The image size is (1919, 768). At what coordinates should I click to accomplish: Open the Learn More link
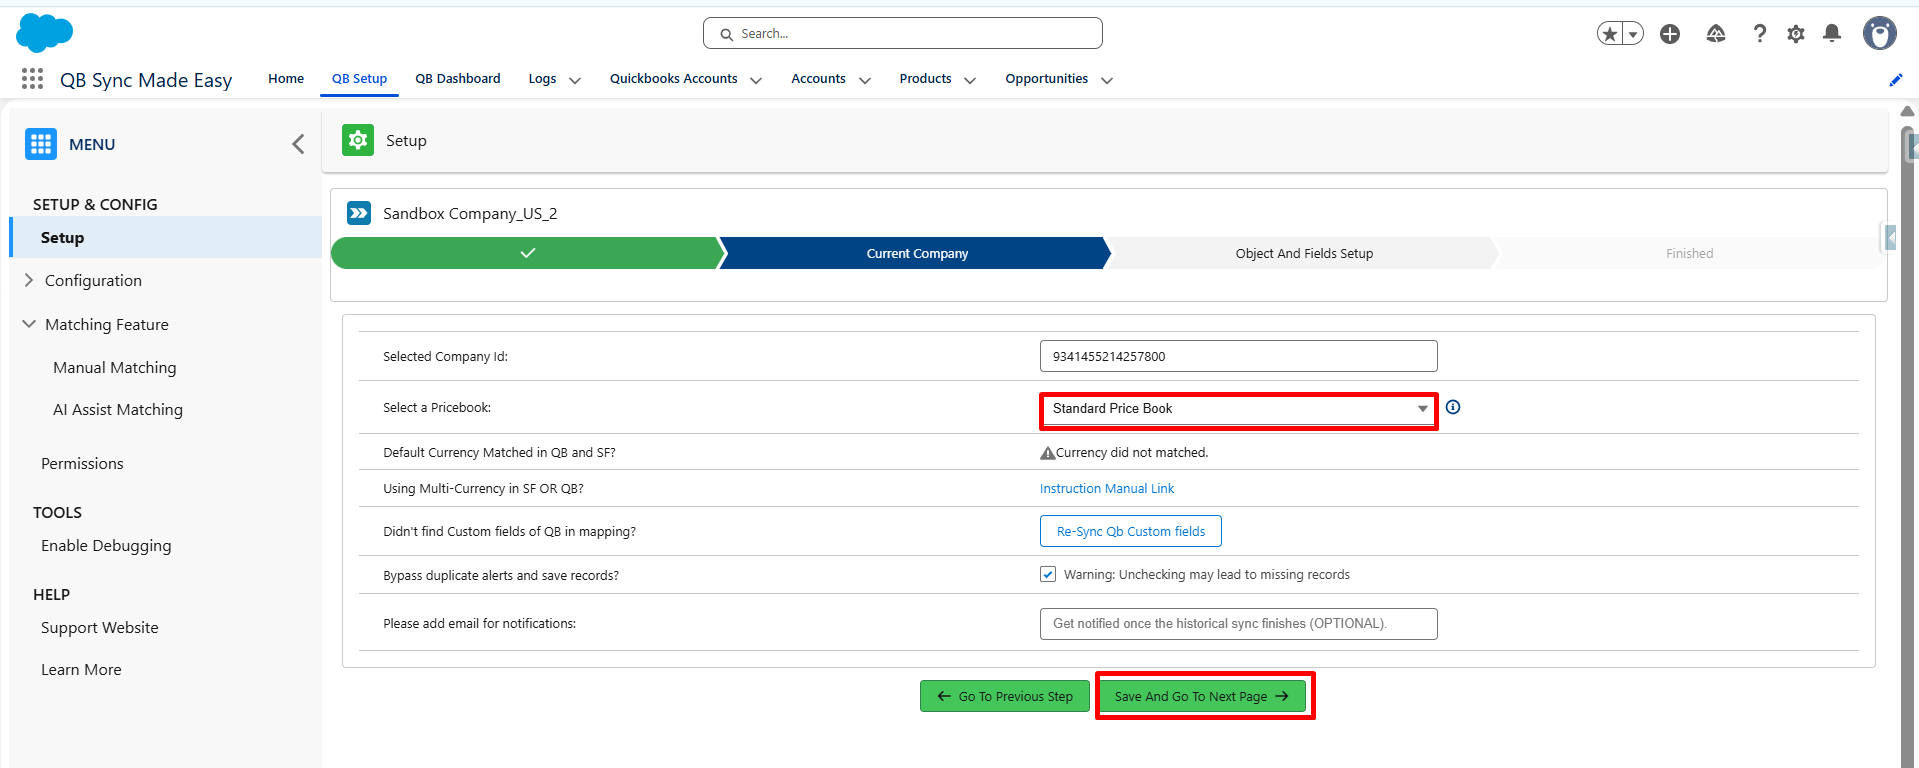(x=81, y=670)
